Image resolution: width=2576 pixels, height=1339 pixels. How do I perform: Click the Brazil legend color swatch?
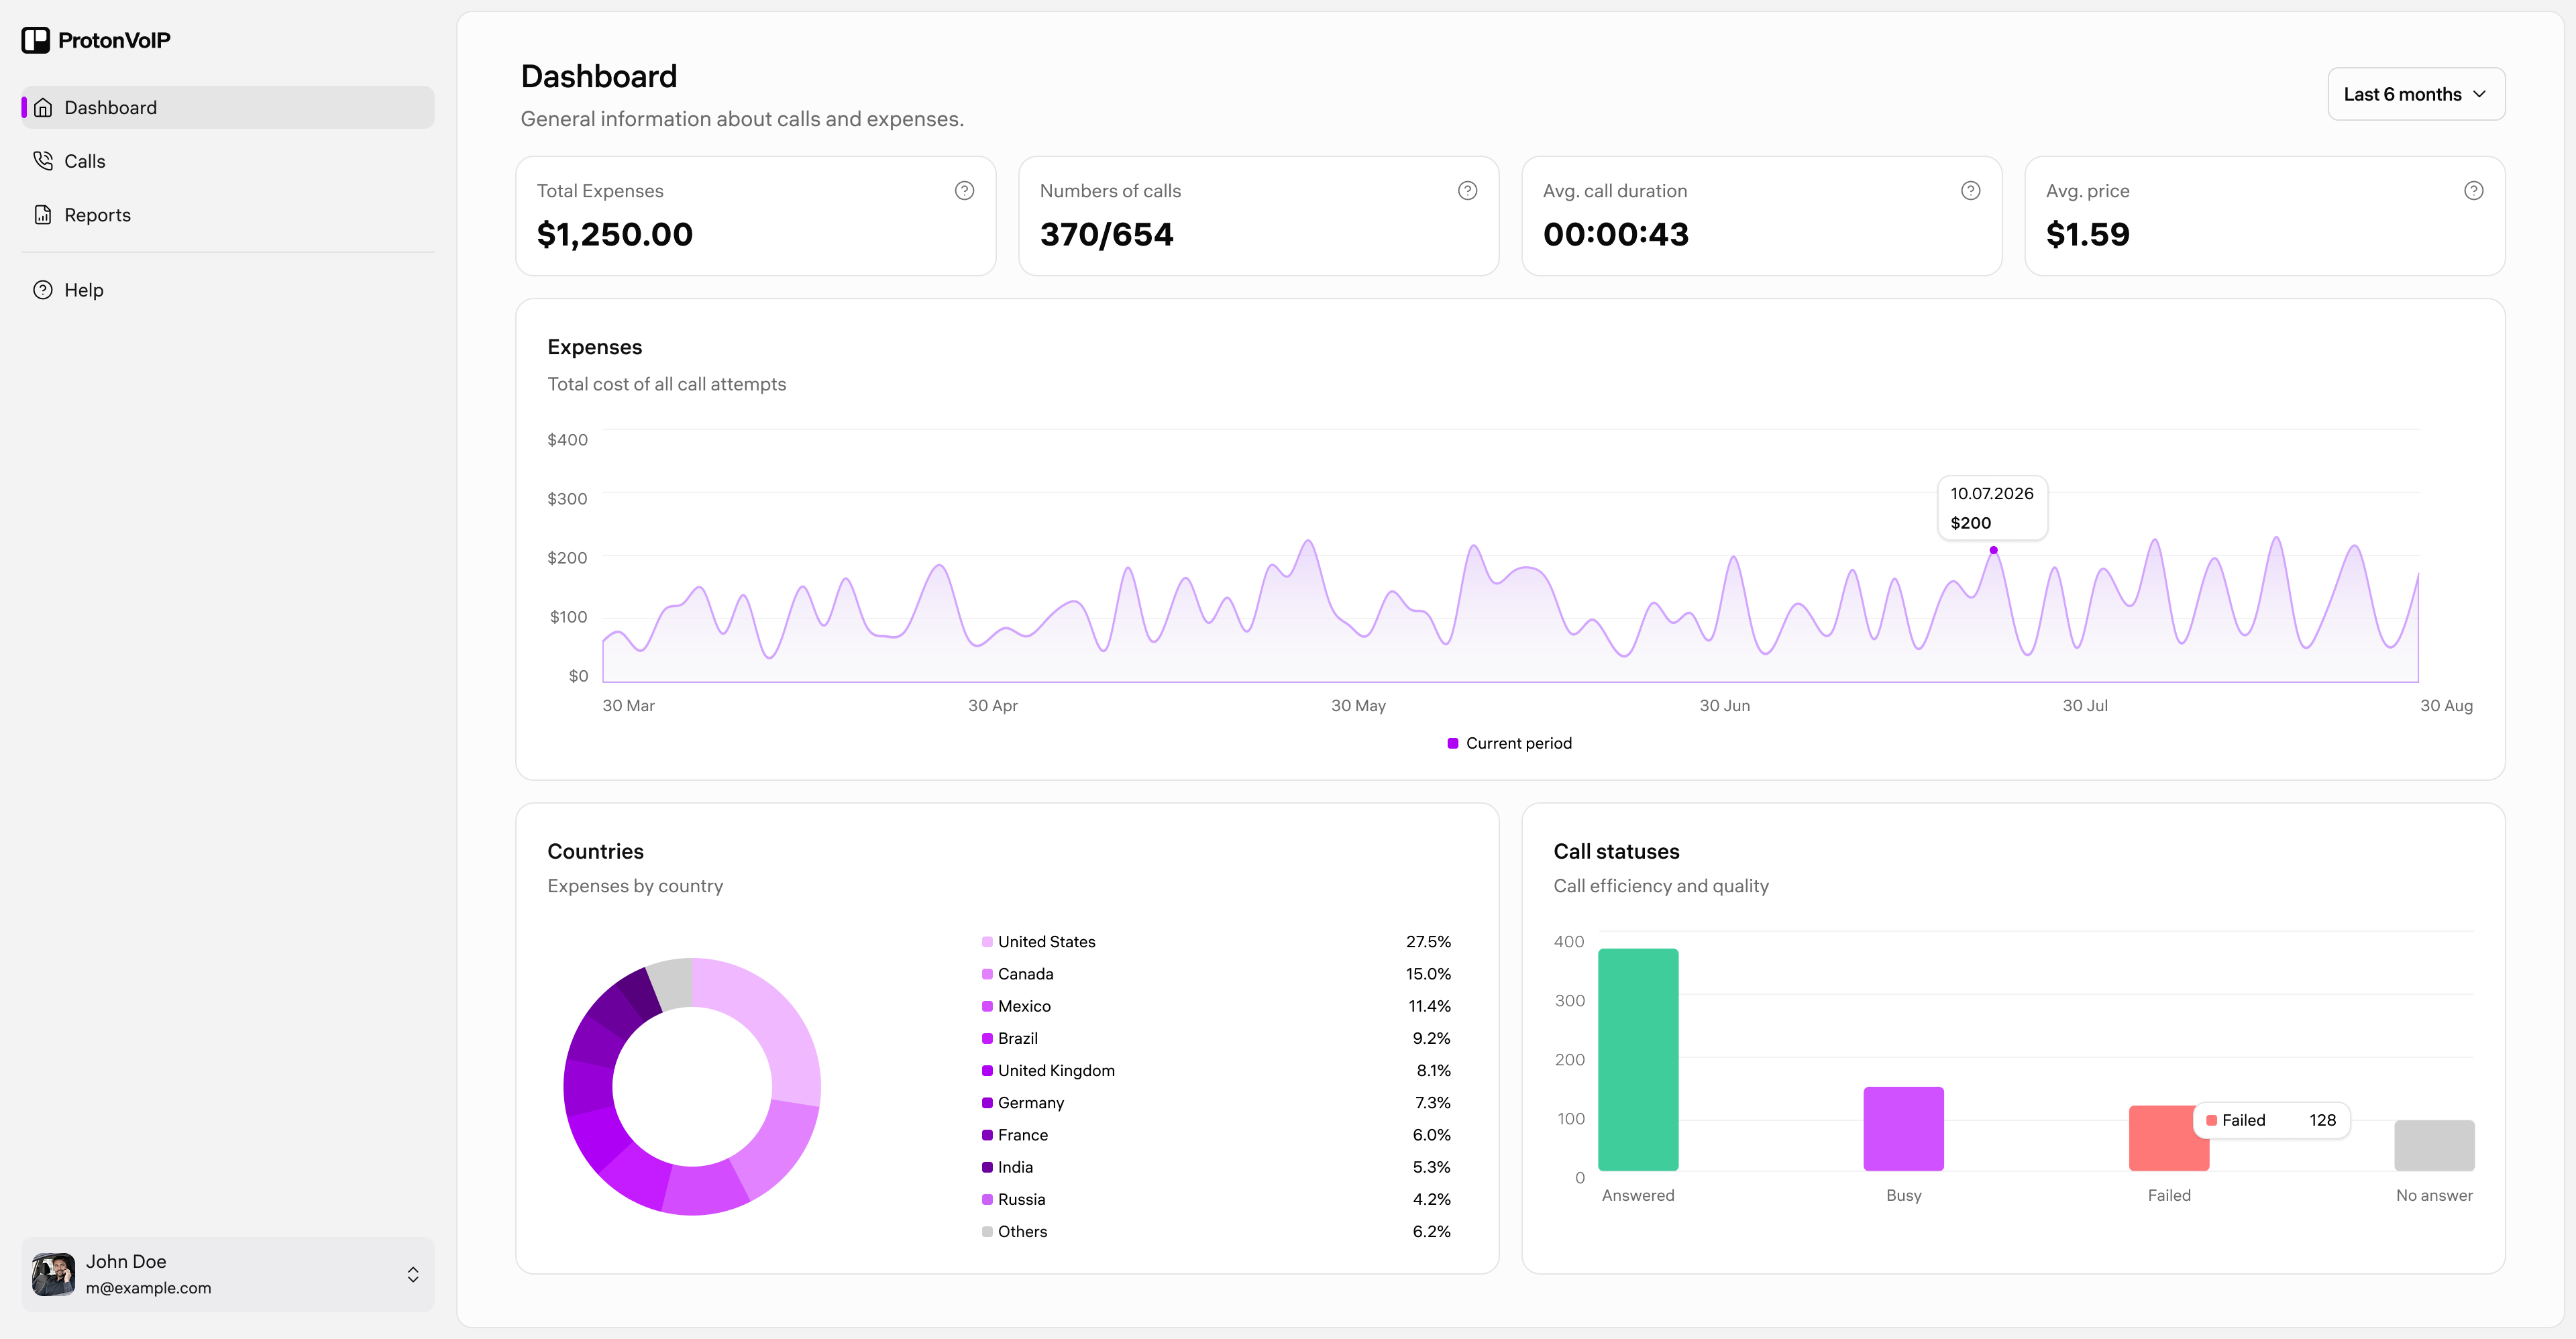click(x=987, y=1038)
